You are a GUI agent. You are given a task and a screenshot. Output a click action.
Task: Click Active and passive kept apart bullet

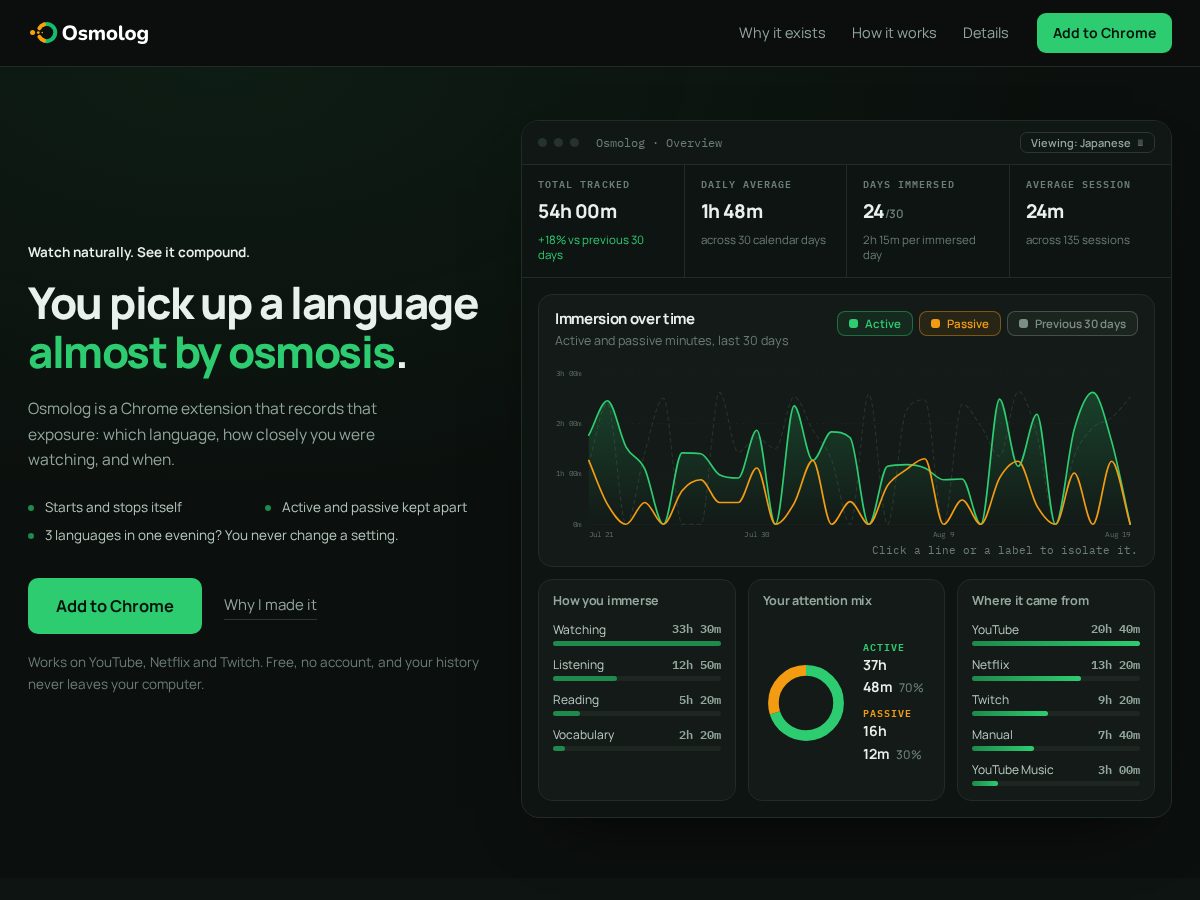point(374,508)
